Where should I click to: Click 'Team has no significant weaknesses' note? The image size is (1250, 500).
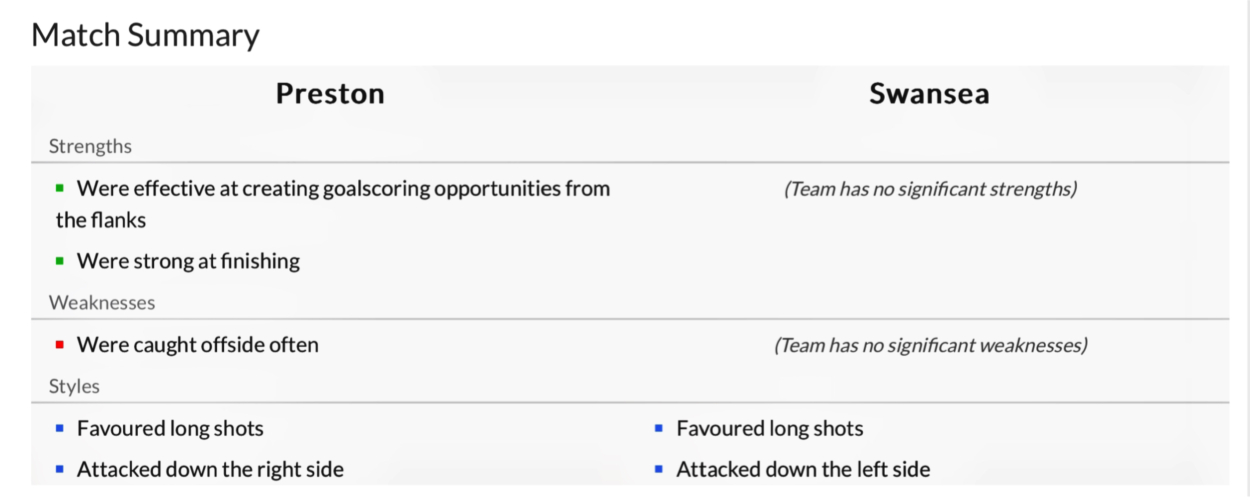[x=930, y=345]
